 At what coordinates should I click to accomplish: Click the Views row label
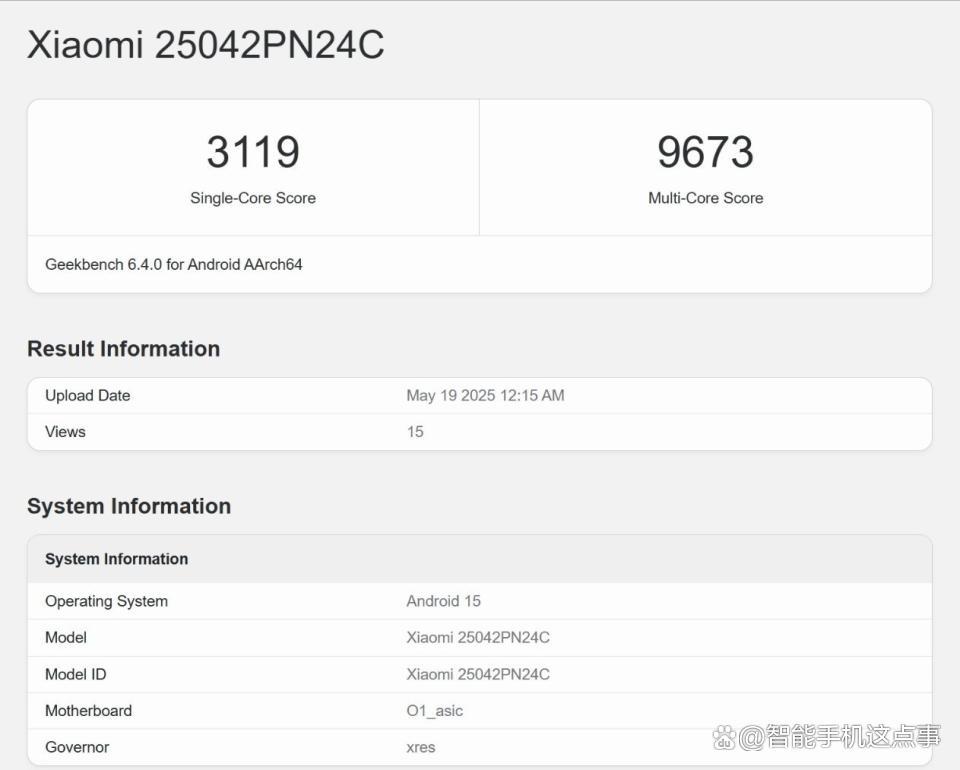[66, 432]
